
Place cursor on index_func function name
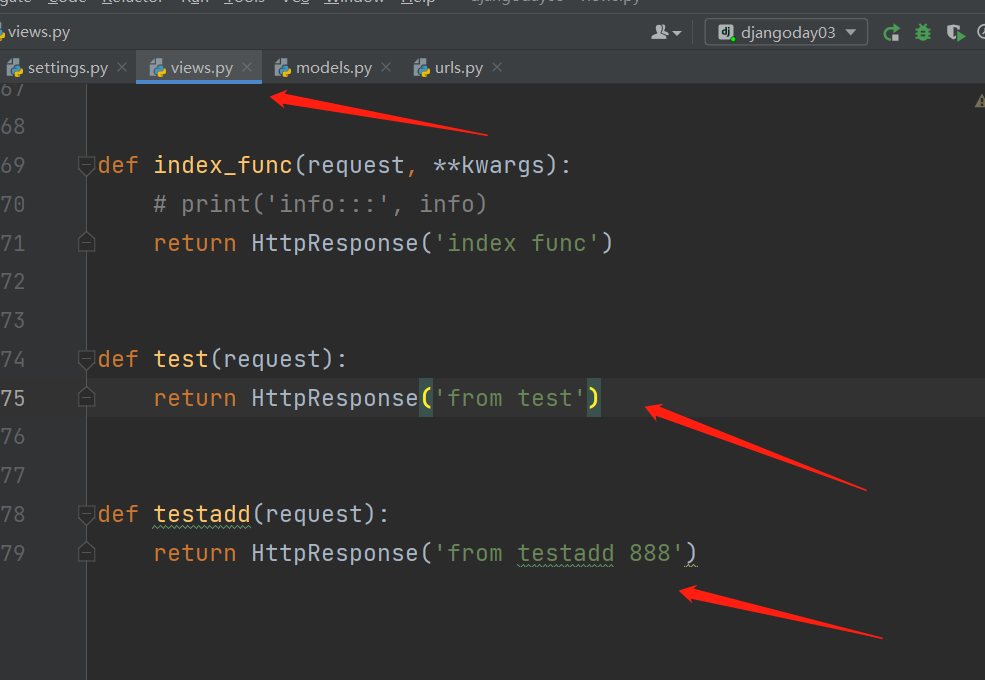(223, 165)
